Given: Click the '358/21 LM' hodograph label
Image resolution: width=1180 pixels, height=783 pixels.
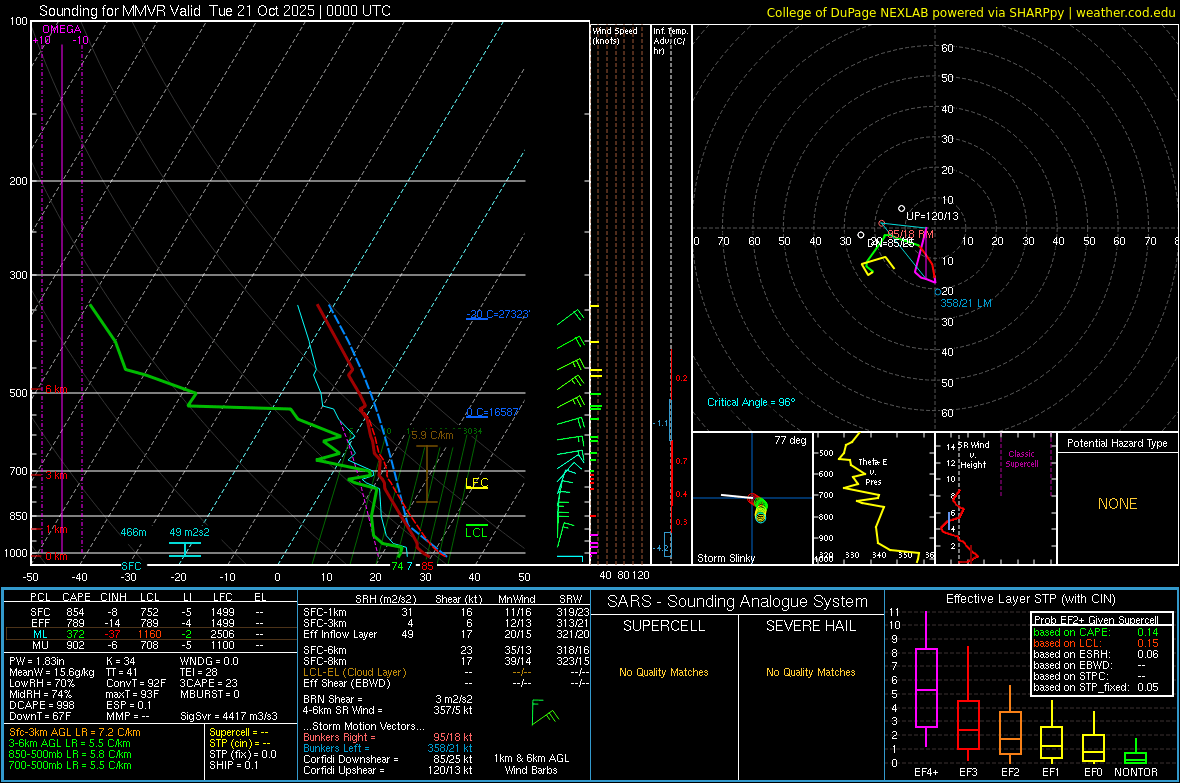Looking at the screenshot, I should [966, 303].
